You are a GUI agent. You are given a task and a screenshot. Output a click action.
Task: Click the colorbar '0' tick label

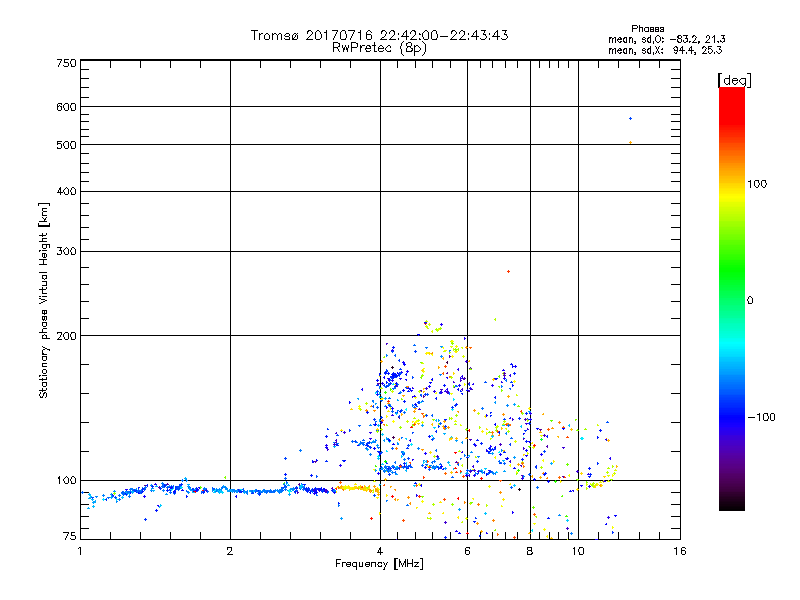click(750, 301)
